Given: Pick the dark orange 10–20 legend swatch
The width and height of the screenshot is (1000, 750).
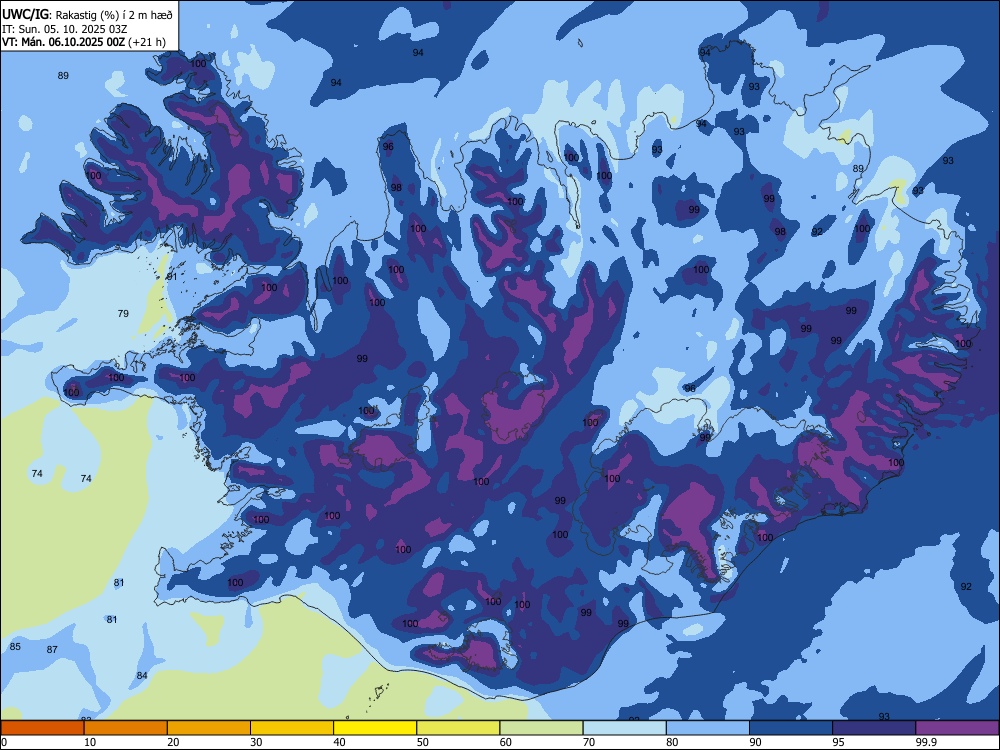Looking at the screenshot, I should (126, 728).
